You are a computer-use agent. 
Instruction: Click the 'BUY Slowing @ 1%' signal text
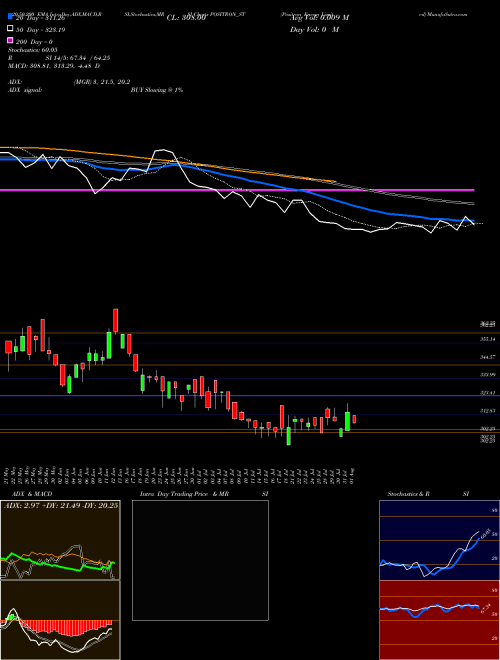pyautogui.click(x=157, y=90)
